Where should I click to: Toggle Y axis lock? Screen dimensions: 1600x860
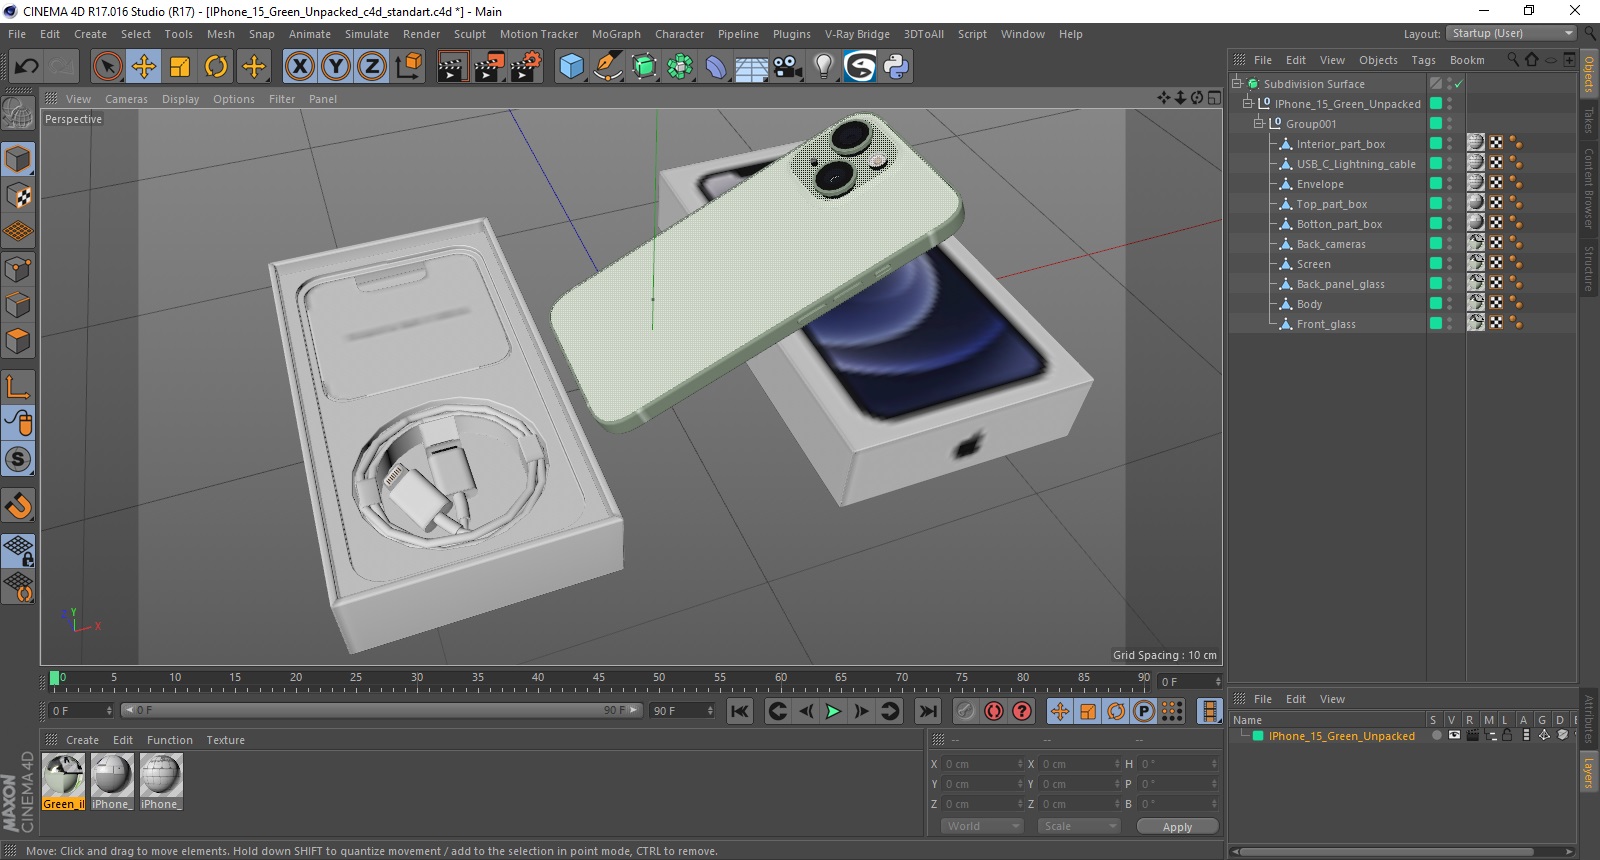(336, 67)
